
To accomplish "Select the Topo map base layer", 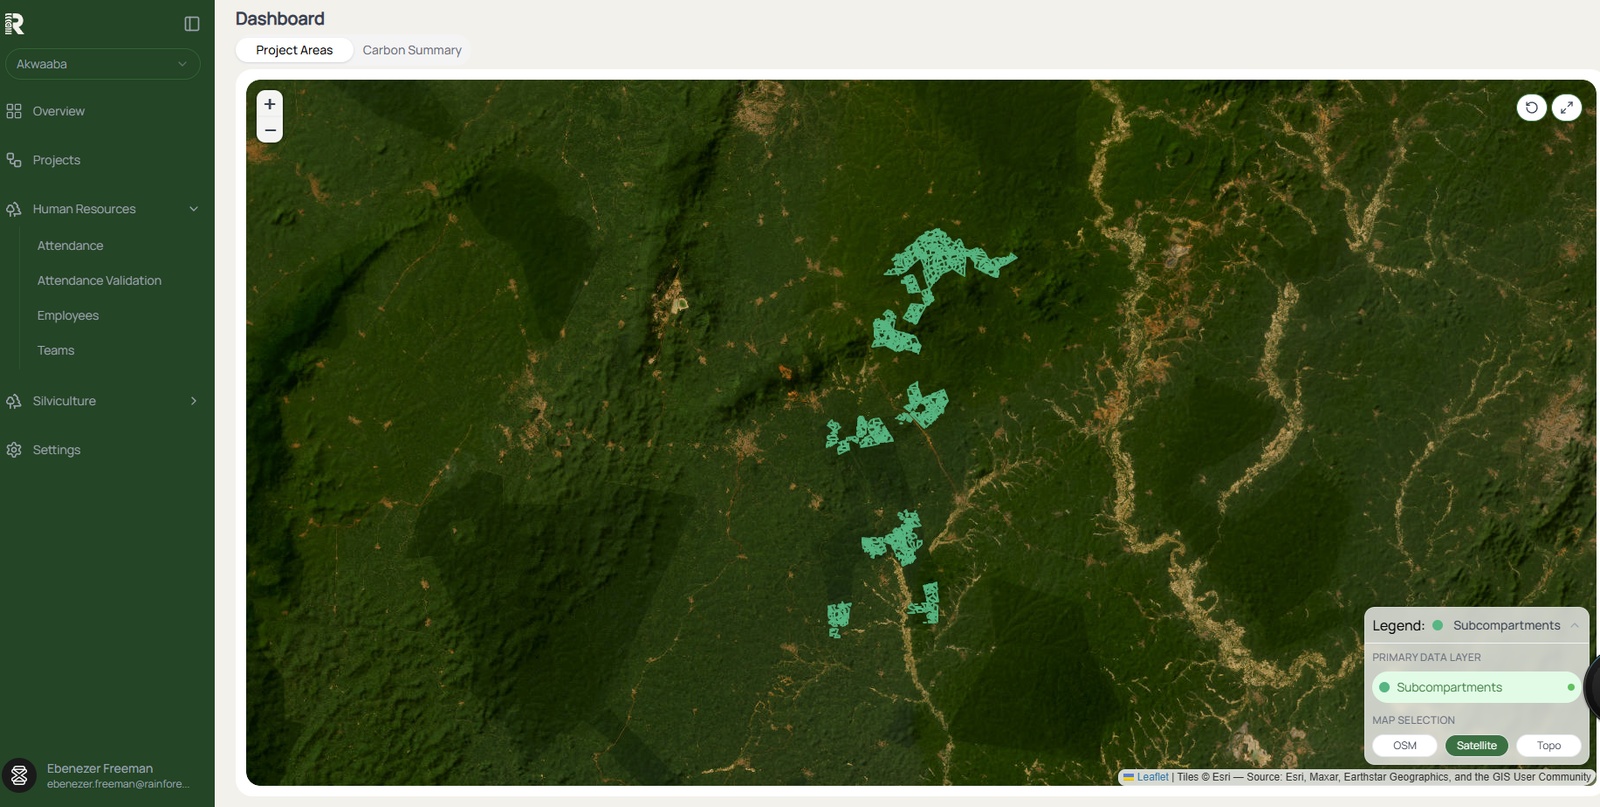I will (x=1548, y=745).
